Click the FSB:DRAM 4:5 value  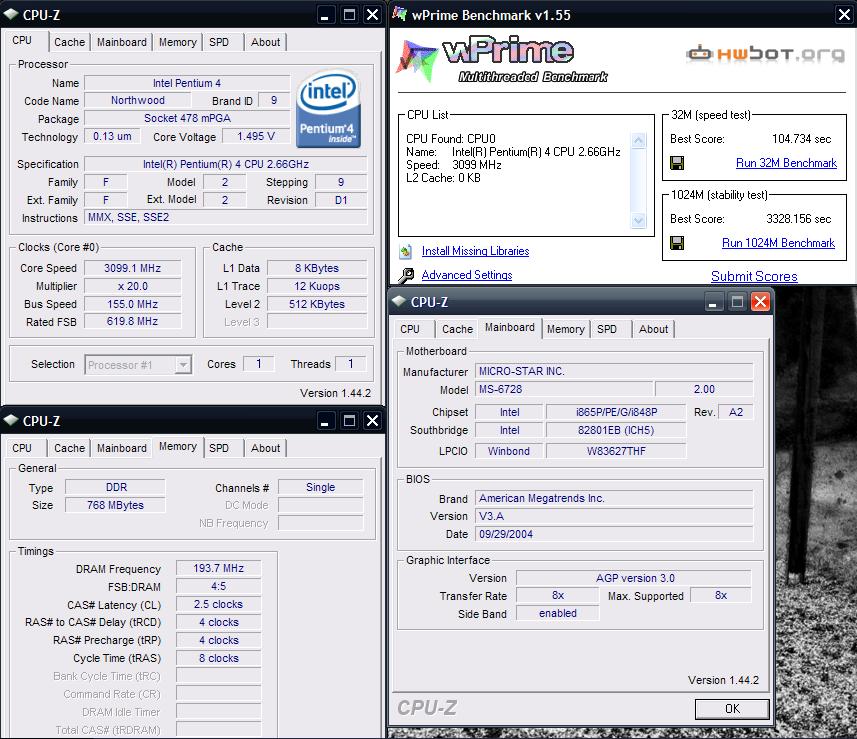coord(219,586)
